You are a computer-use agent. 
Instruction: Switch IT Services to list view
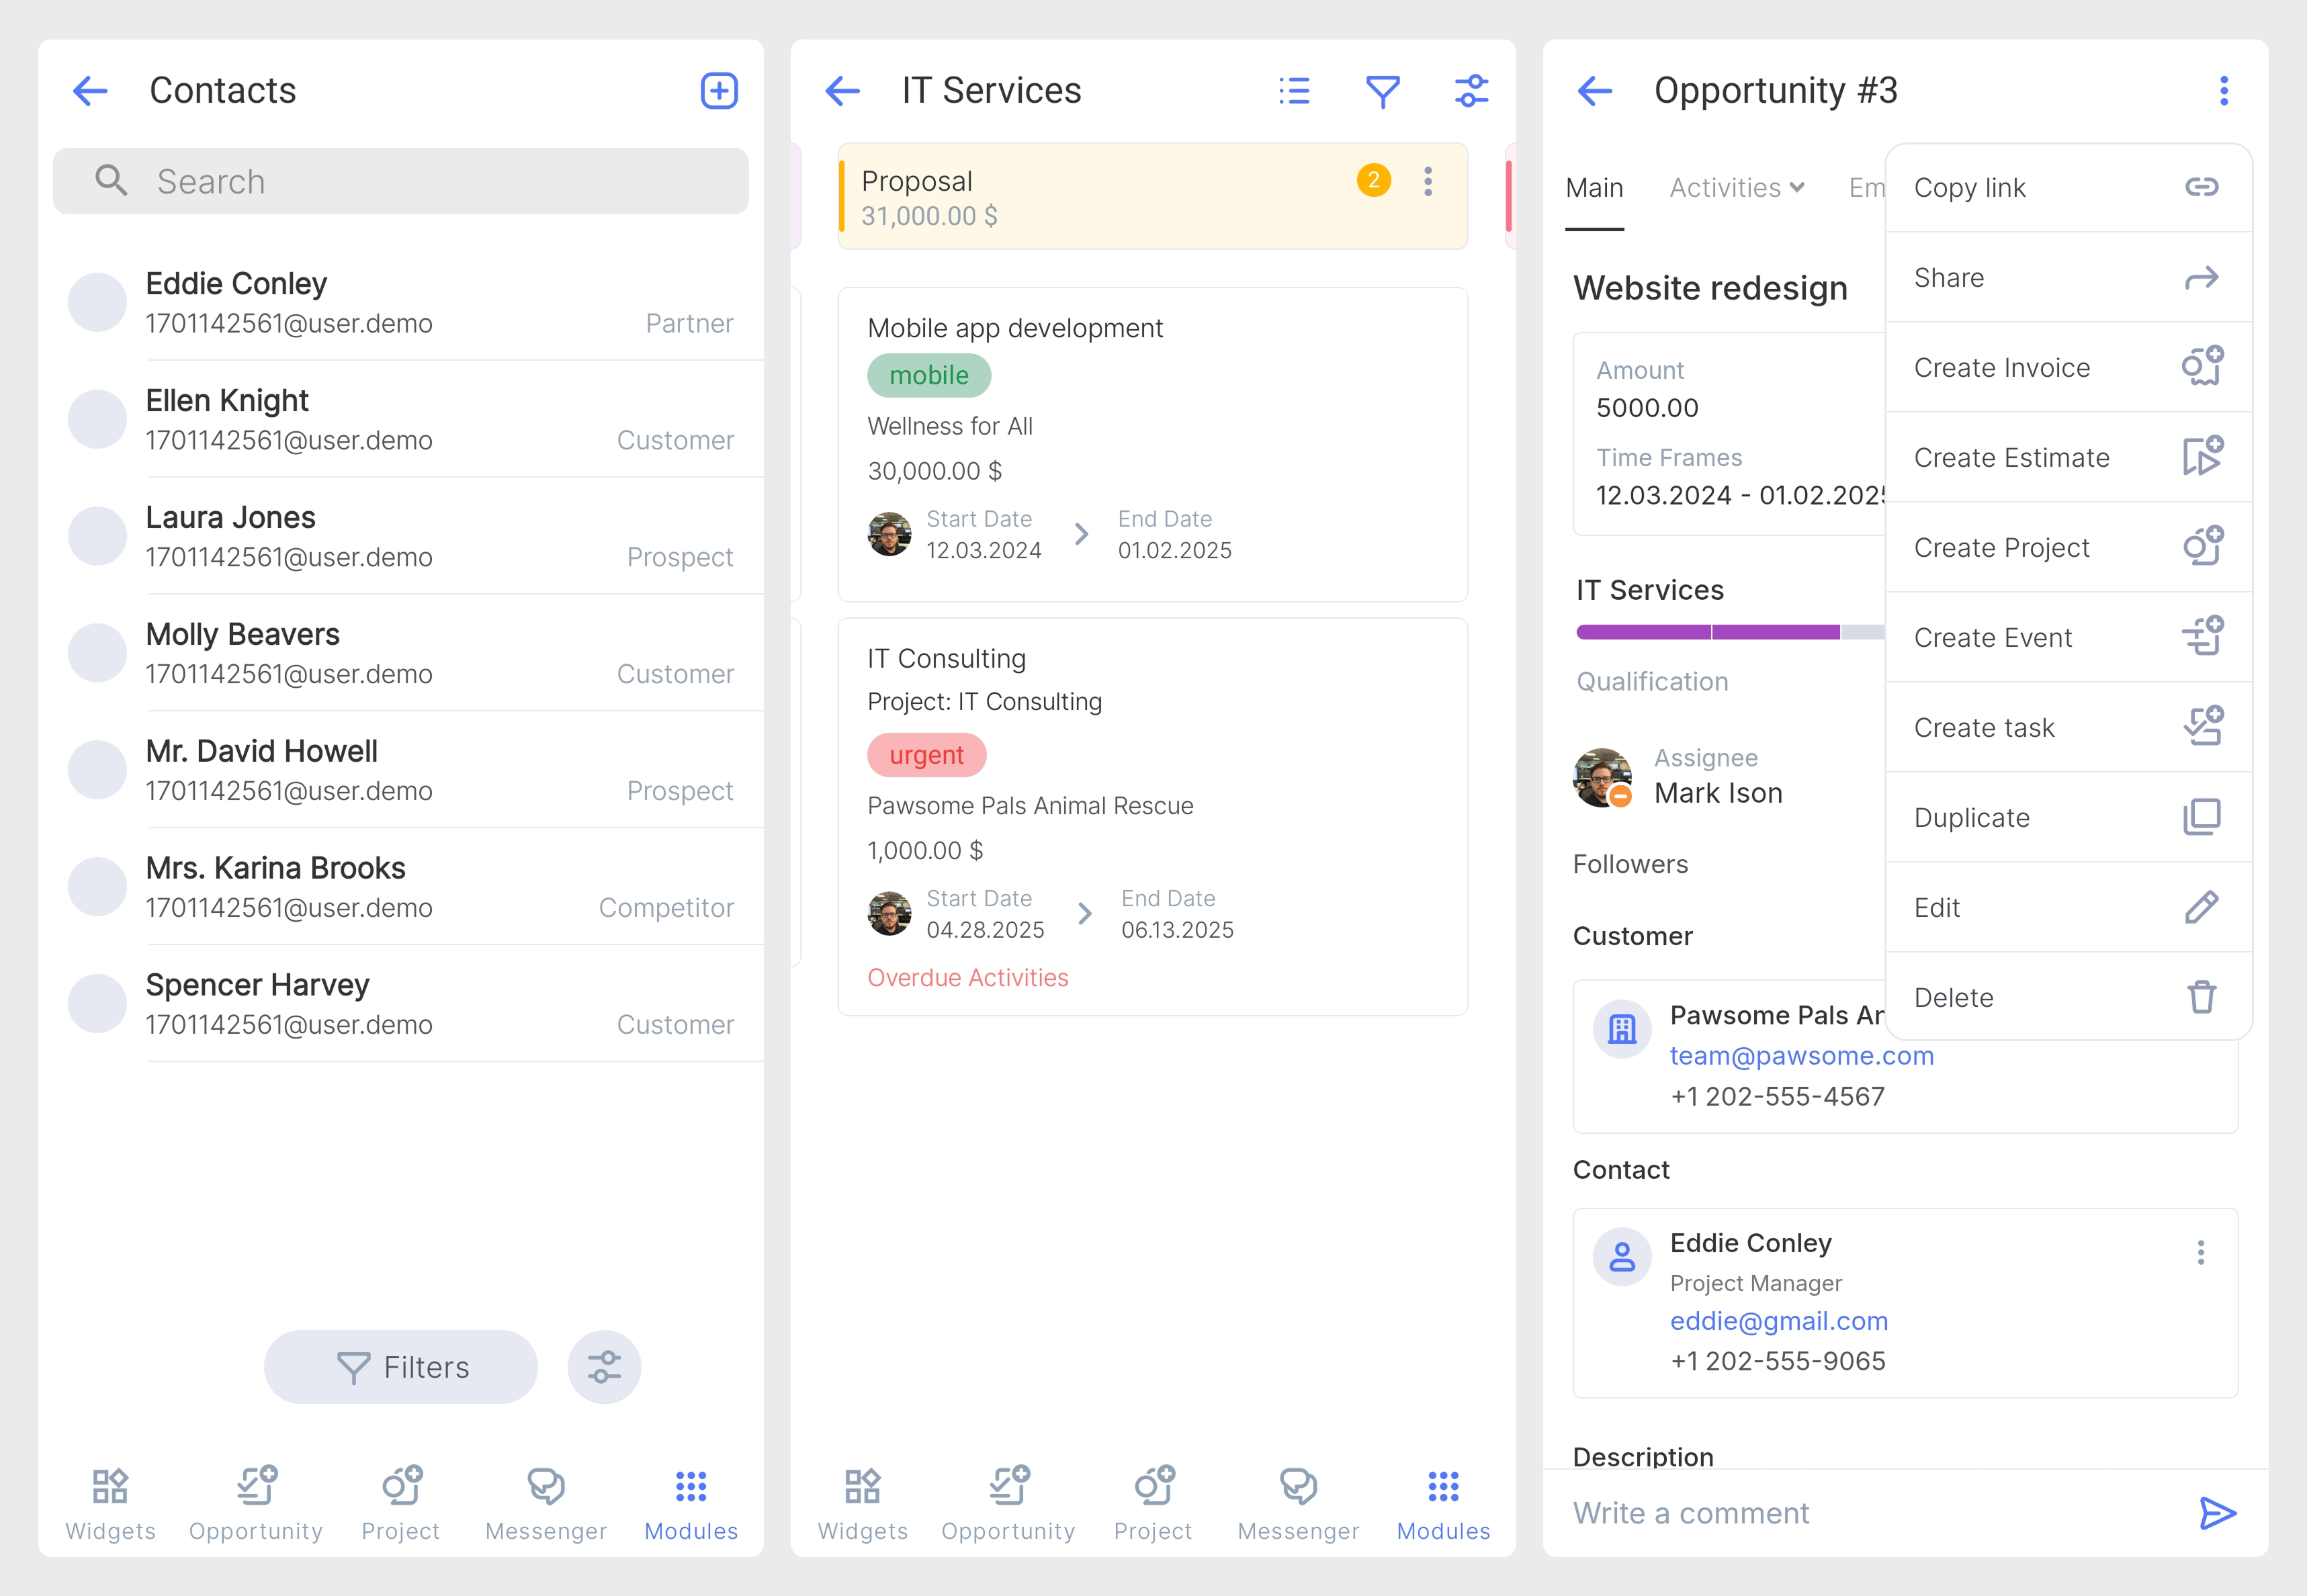[x=1294, y=91]
